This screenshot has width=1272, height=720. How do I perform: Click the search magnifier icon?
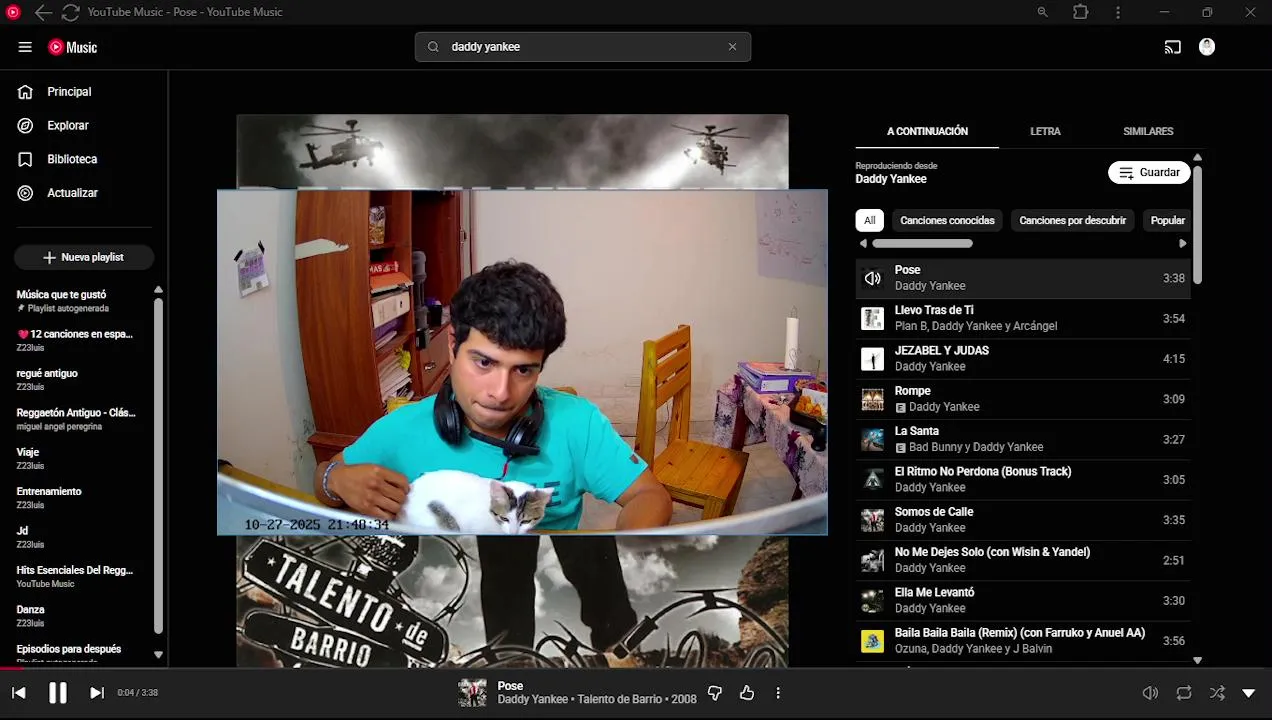pyautogui.click(x=433, y=47)
